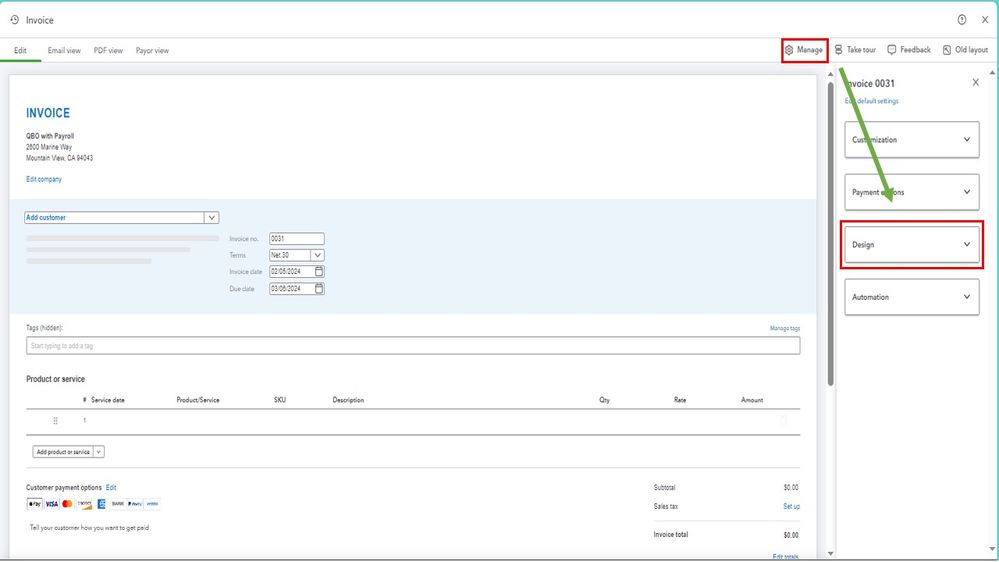The image size is (999, 562).
Task: Close the Invoice 0031 side panel
Action: (x=975, y=82)
